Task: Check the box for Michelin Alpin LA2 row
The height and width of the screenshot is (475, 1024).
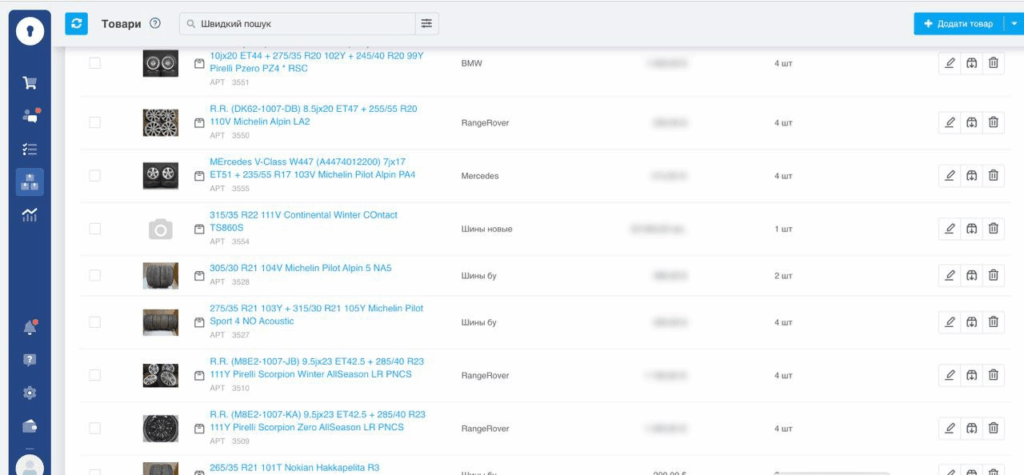Action: click(95, 122)
